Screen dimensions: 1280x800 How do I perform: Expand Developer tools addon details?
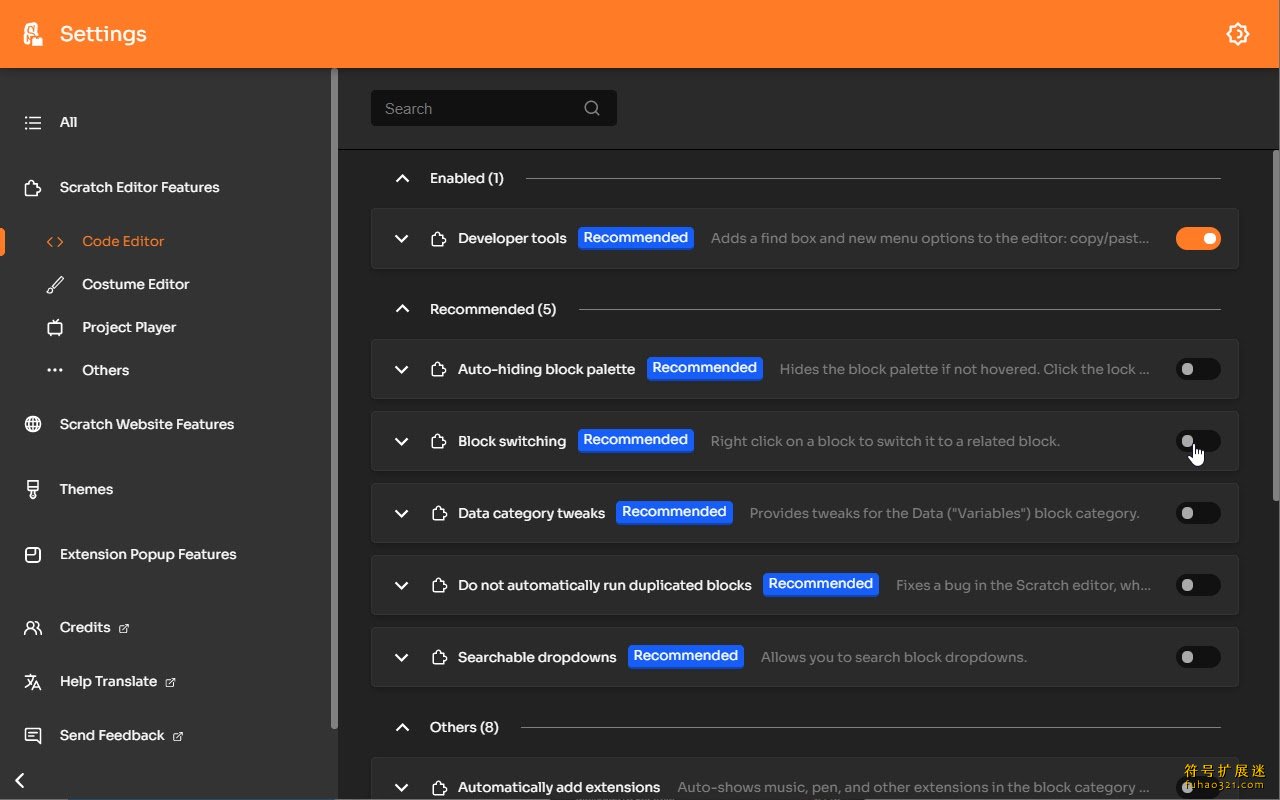(x=402, y=239)
